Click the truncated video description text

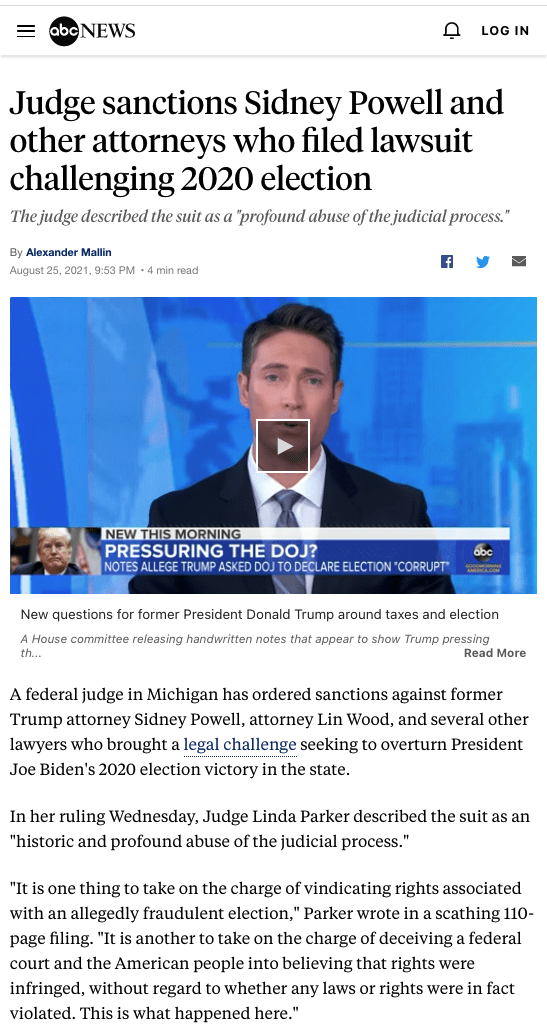[x=255, y=646]
